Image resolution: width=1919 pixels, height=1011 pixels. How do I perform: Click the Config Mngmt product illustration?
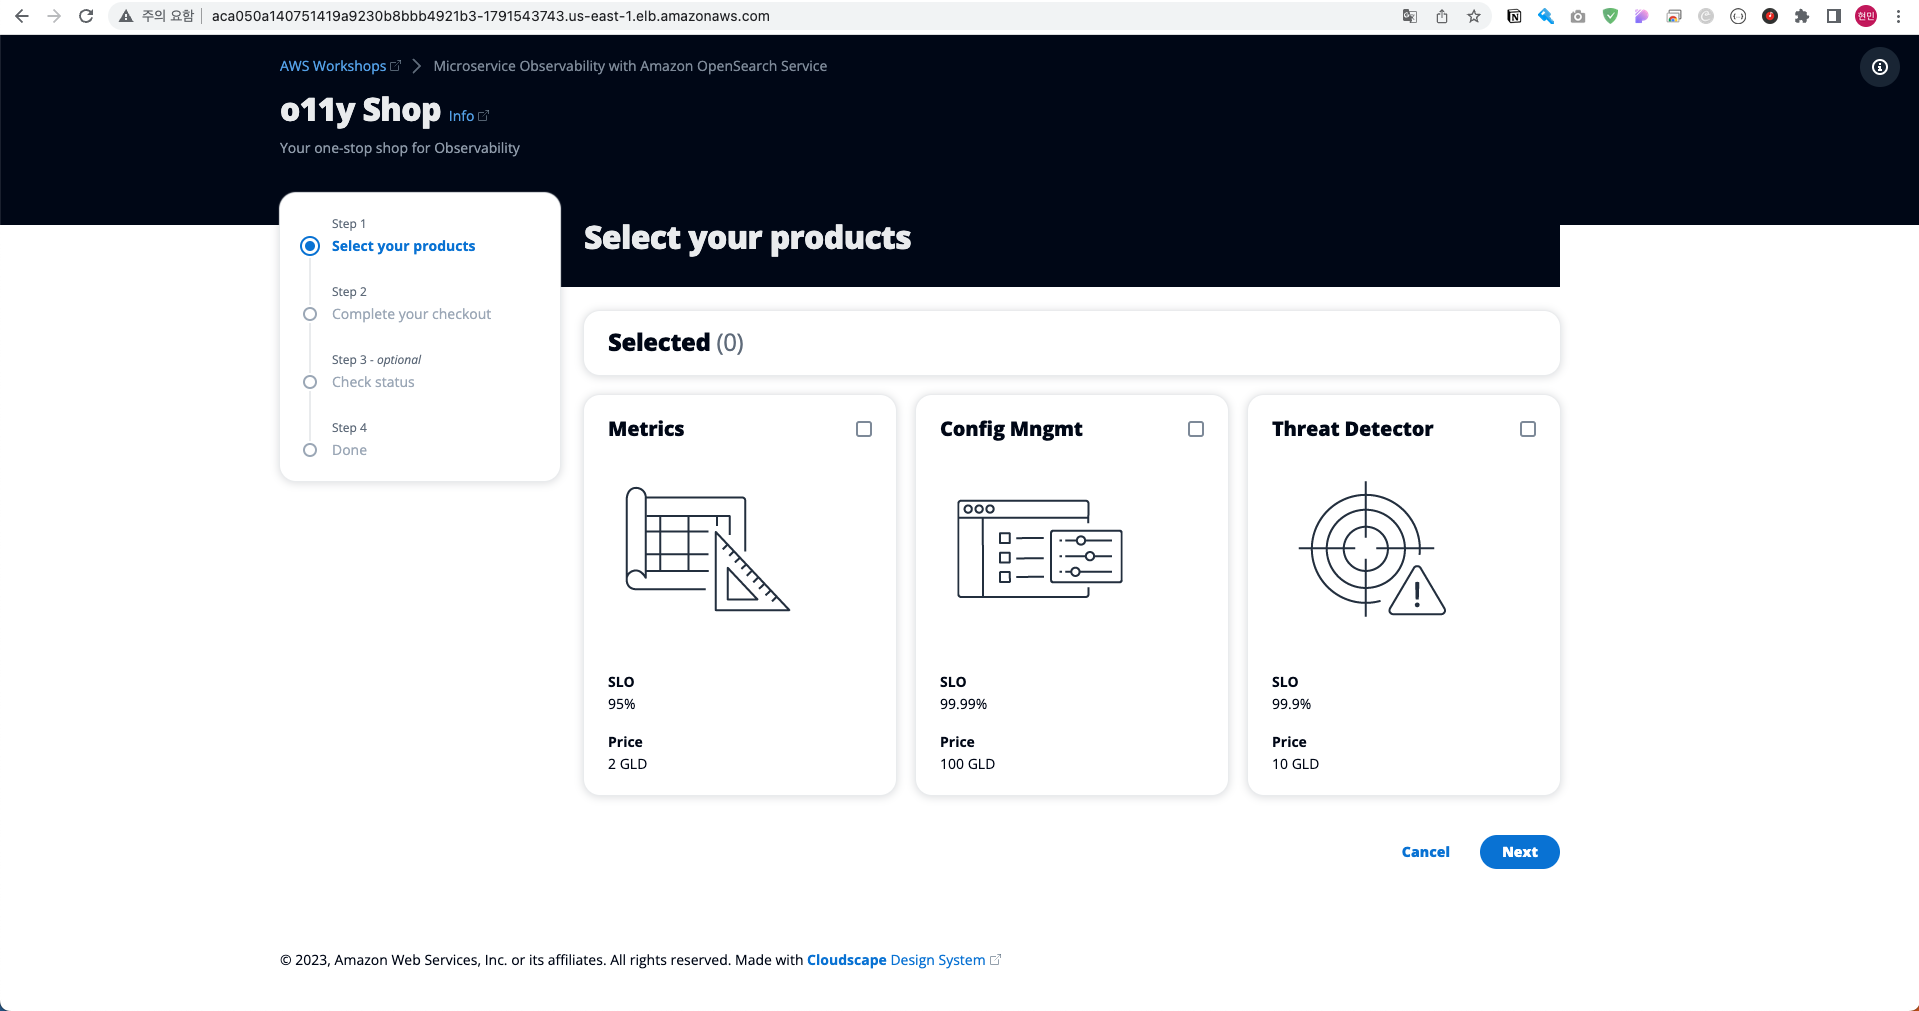click(x=1040, y=549)
